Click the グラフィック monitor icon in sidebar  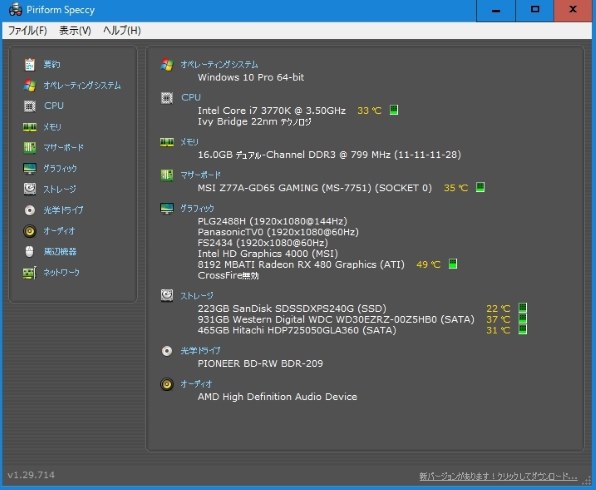coord(30,168)
